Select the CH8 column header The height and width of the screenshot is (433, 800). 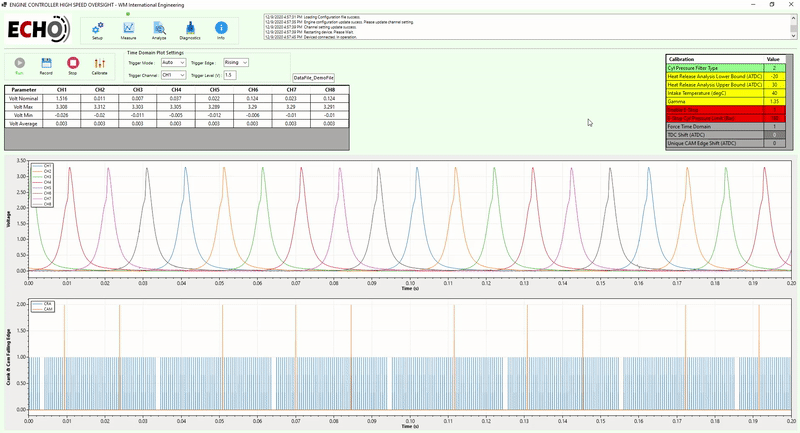point(330,90)
